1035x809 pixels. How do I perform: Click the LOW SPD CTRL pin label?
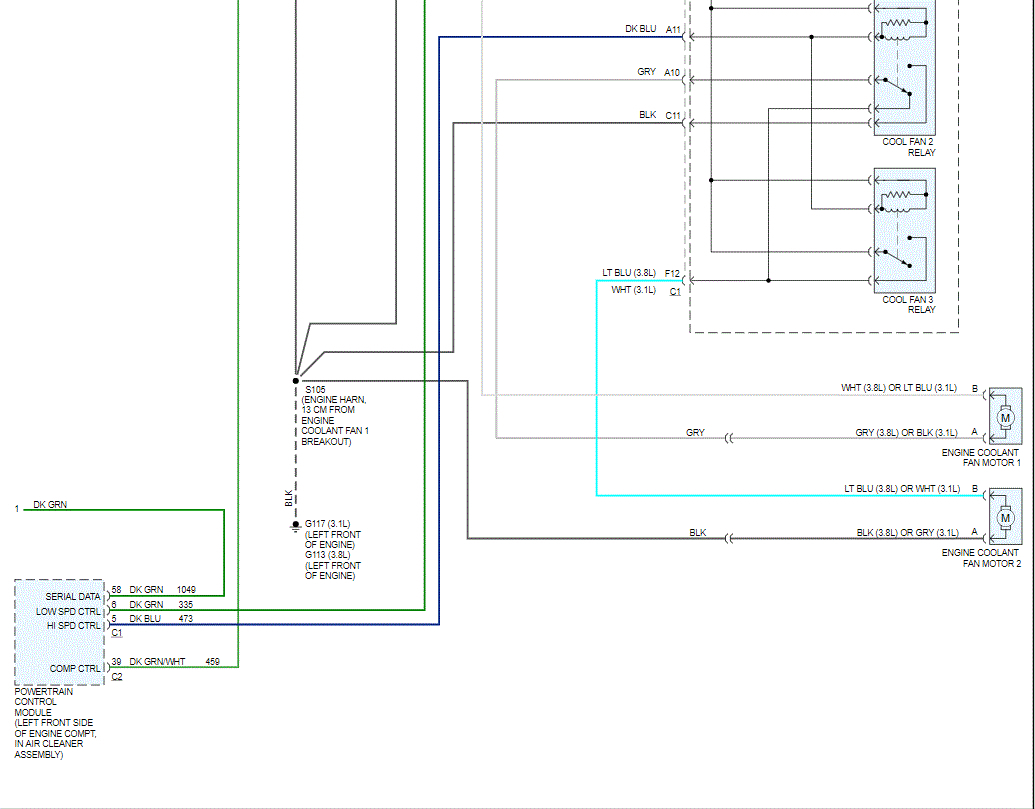click(x=69, y=611)
